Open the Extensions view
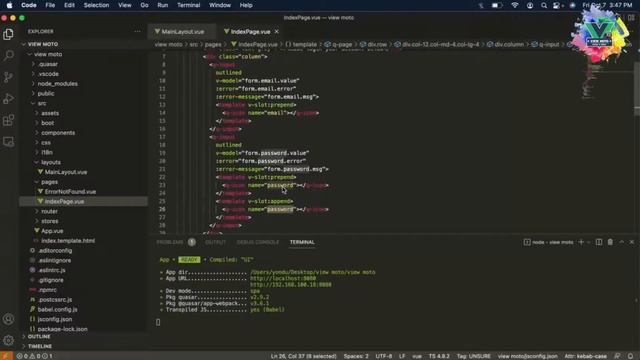The image size is (640, 360). tap(8, 120)
